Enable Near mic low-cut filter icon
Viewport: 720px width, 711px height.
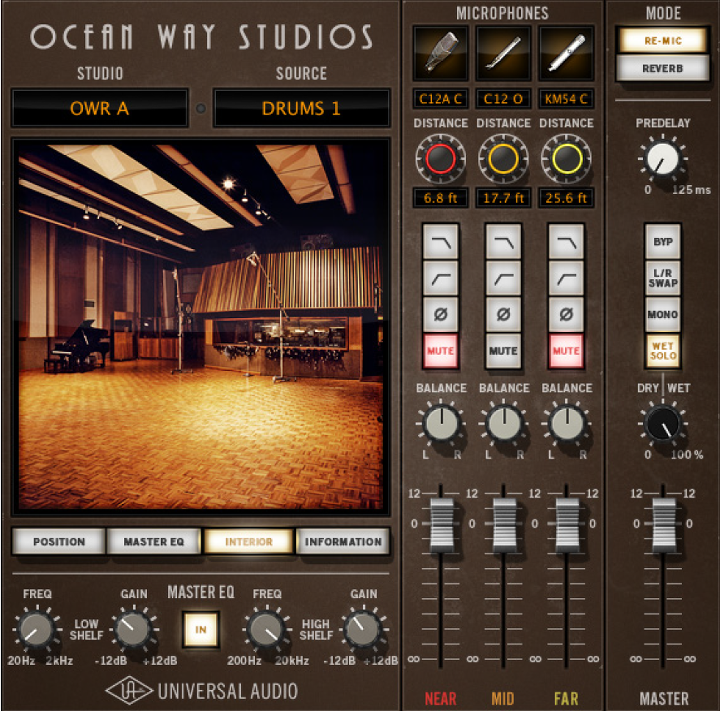point(440,278)
